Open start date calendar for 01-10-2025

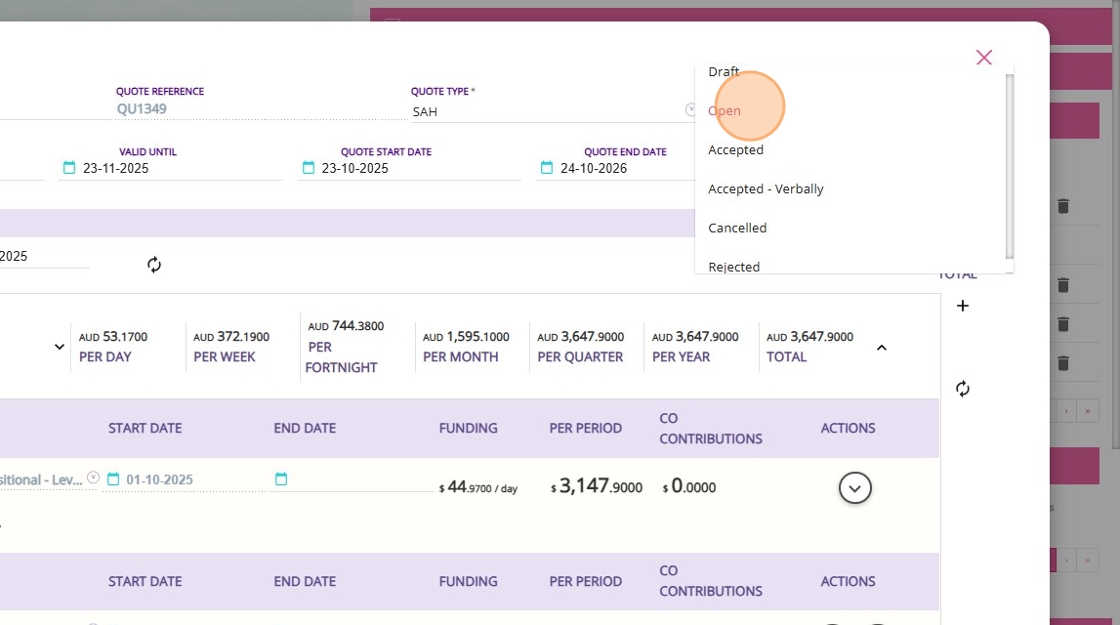pos(113,479)
